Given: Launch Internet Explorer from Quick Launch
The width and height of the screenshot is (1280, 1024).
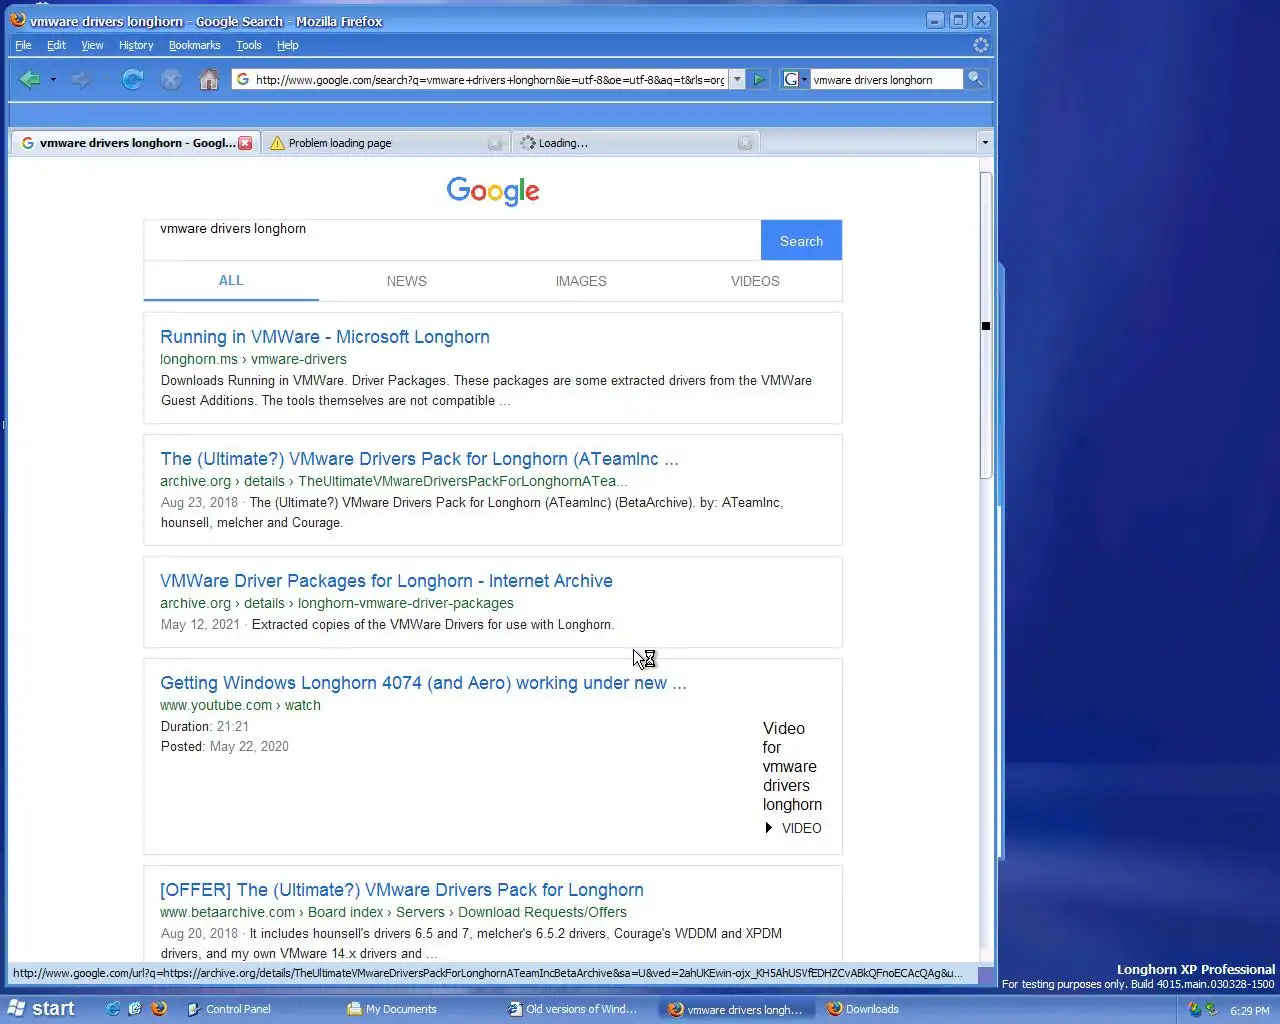Looking at the screenshot, I should click(113, 1009).
